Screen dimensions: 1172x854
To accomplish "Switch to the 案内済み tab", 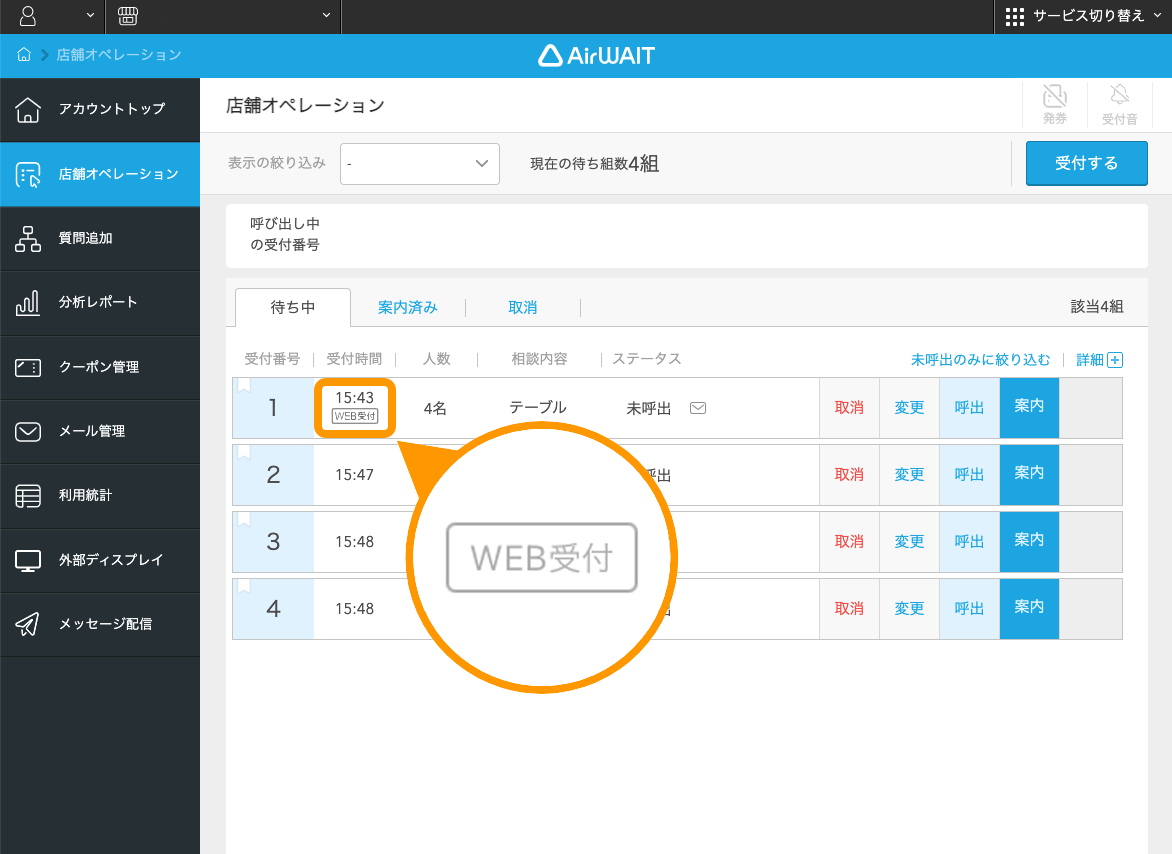I will (x=408, y=307).
